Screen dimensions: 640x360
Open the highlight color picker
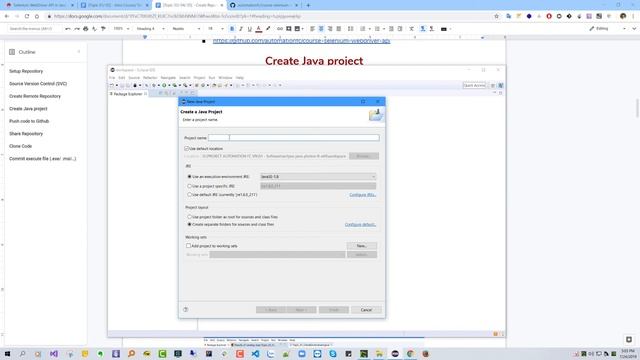tap(268, 29)
